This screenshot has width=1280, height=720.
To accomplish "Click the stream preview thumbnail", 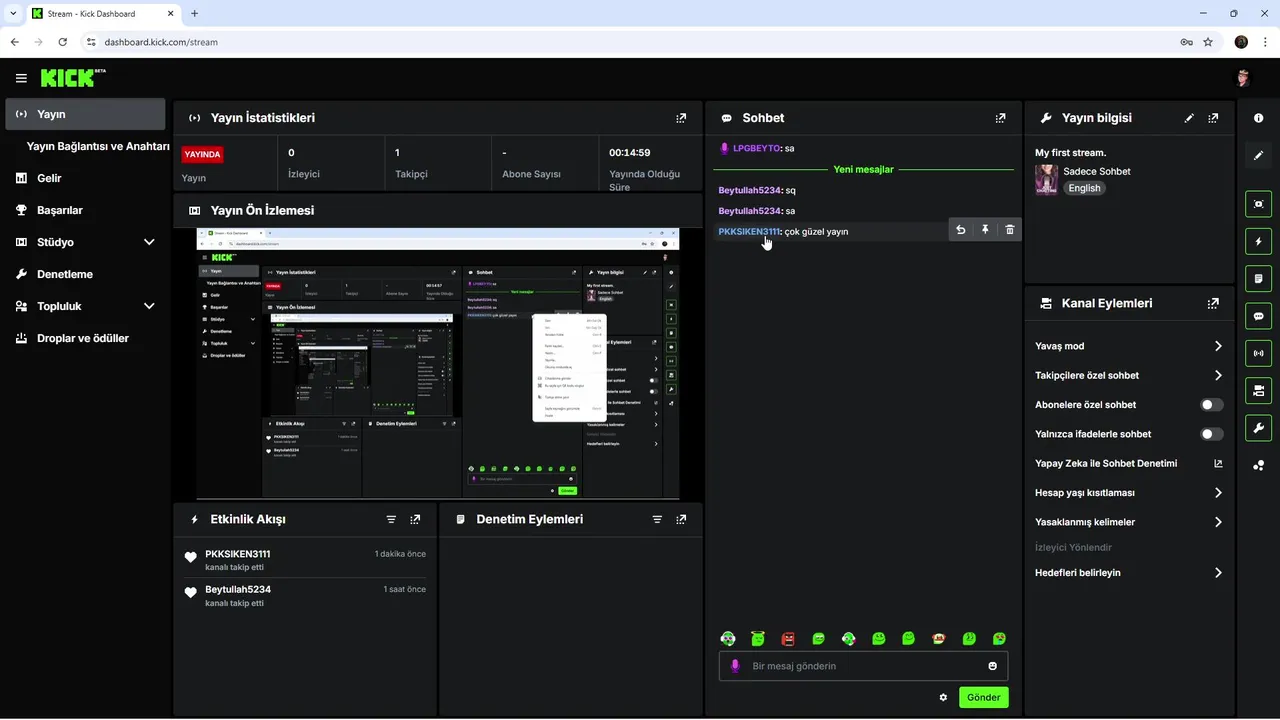I will (x=438, y=364).
